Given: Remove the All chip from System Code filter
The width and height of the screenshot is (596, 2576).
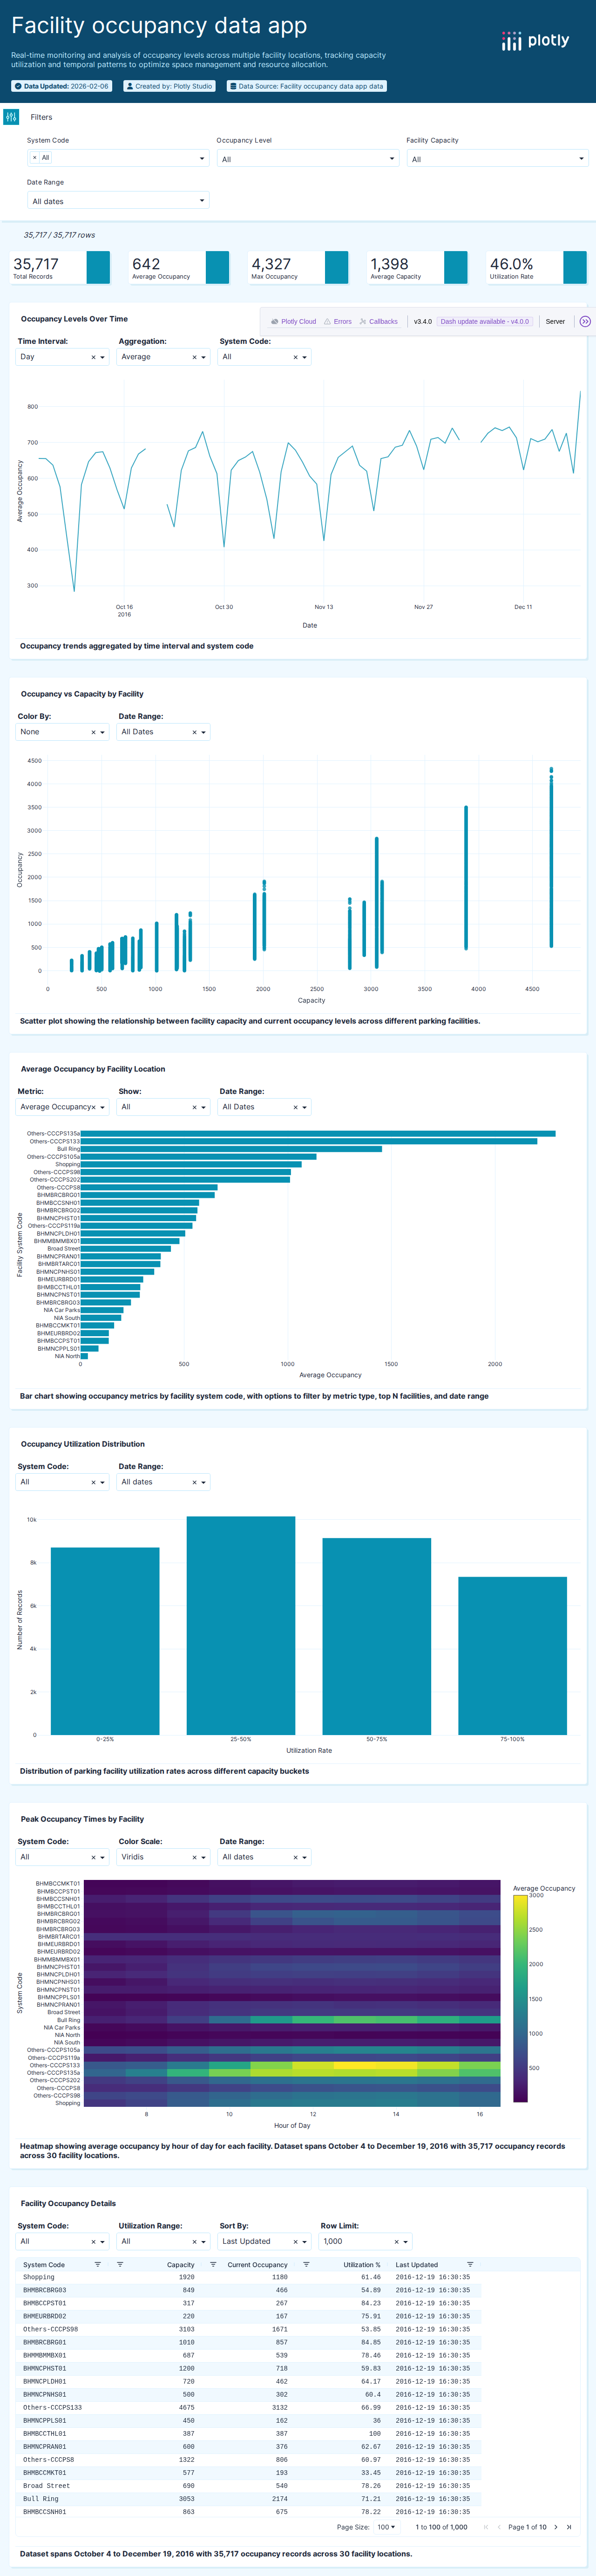Looking at the screenshot, I should click(x=34, y=158).
